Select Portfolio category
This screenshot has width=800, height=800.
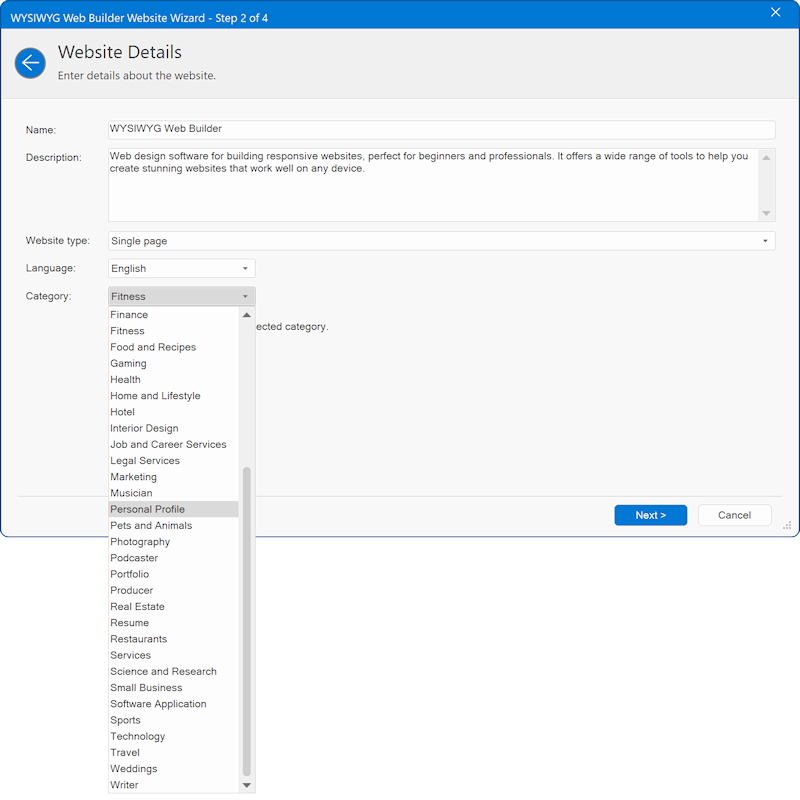pyautogui.click(x=173, y=574)
